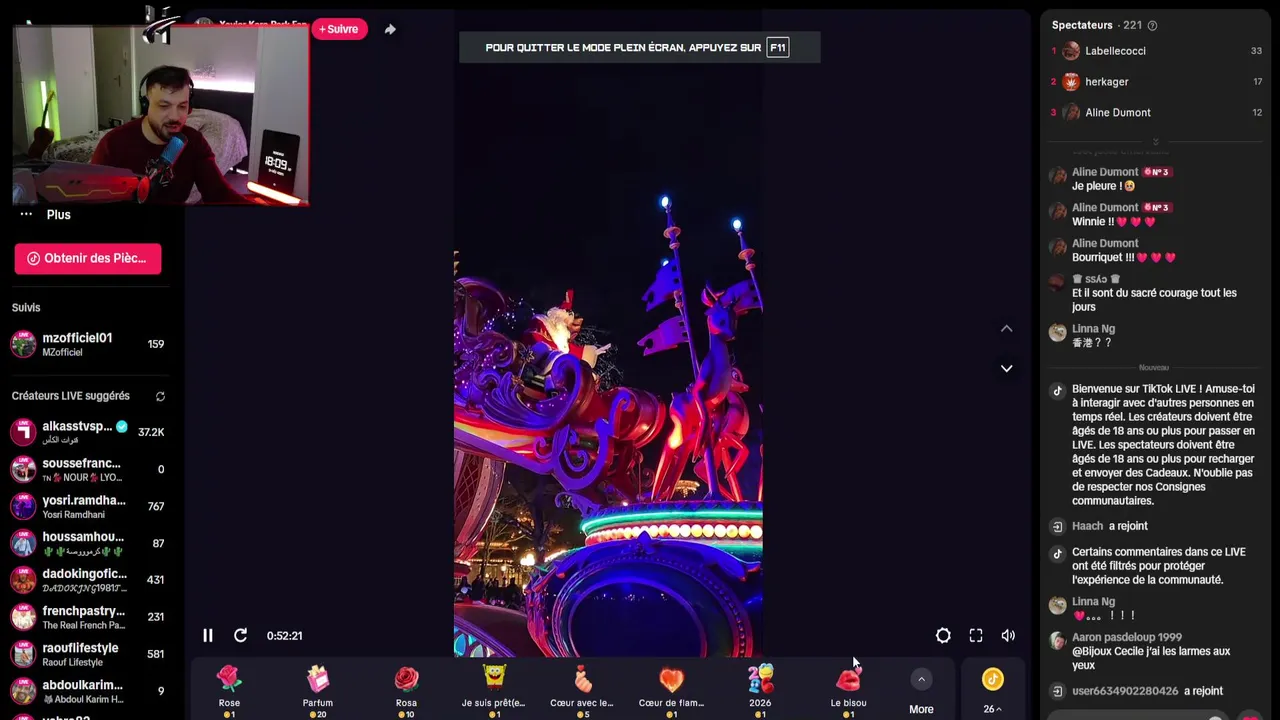This screenshot has height=720, width=1280.
Task: Expand the gift list with More
Action: point(921,692)
